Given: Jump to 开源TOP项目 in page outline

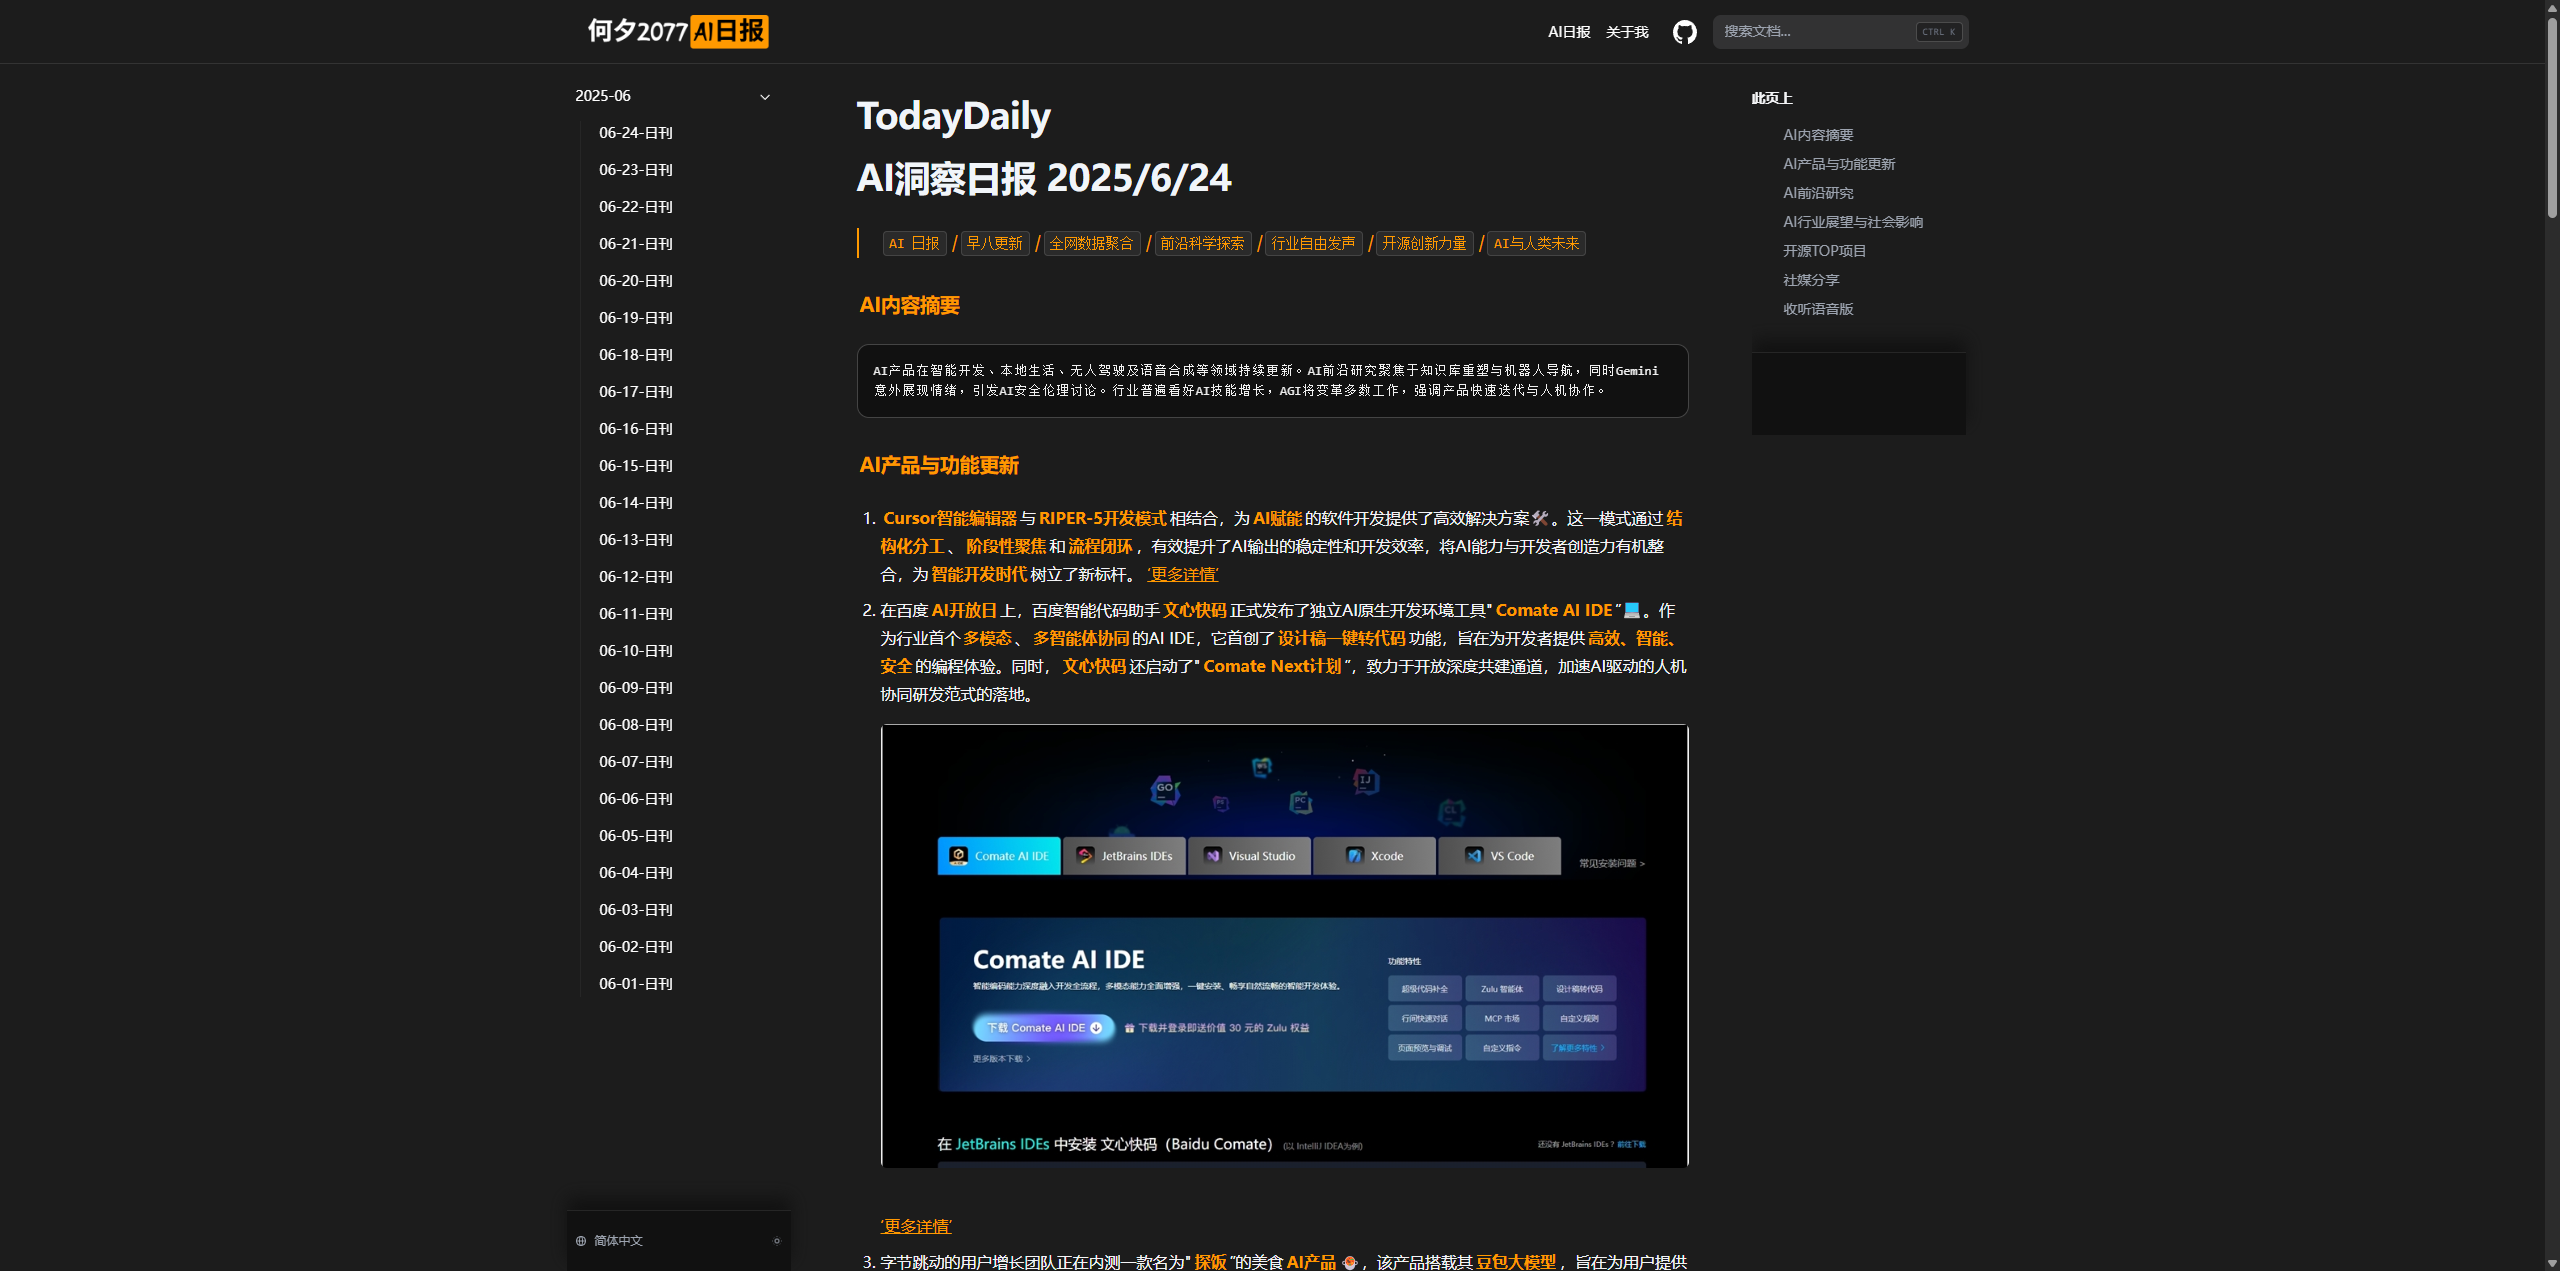Looking at the screenshot, I should [1824, 251].
